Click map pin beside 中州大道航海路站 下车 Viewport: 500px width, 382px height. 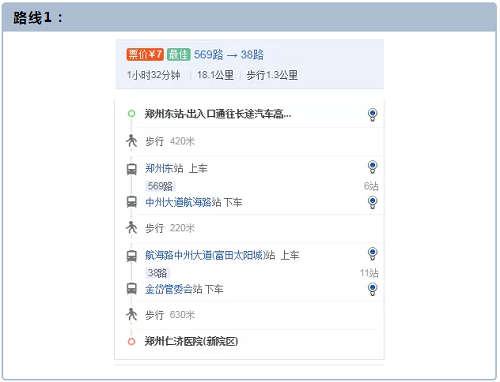point(372,202)
